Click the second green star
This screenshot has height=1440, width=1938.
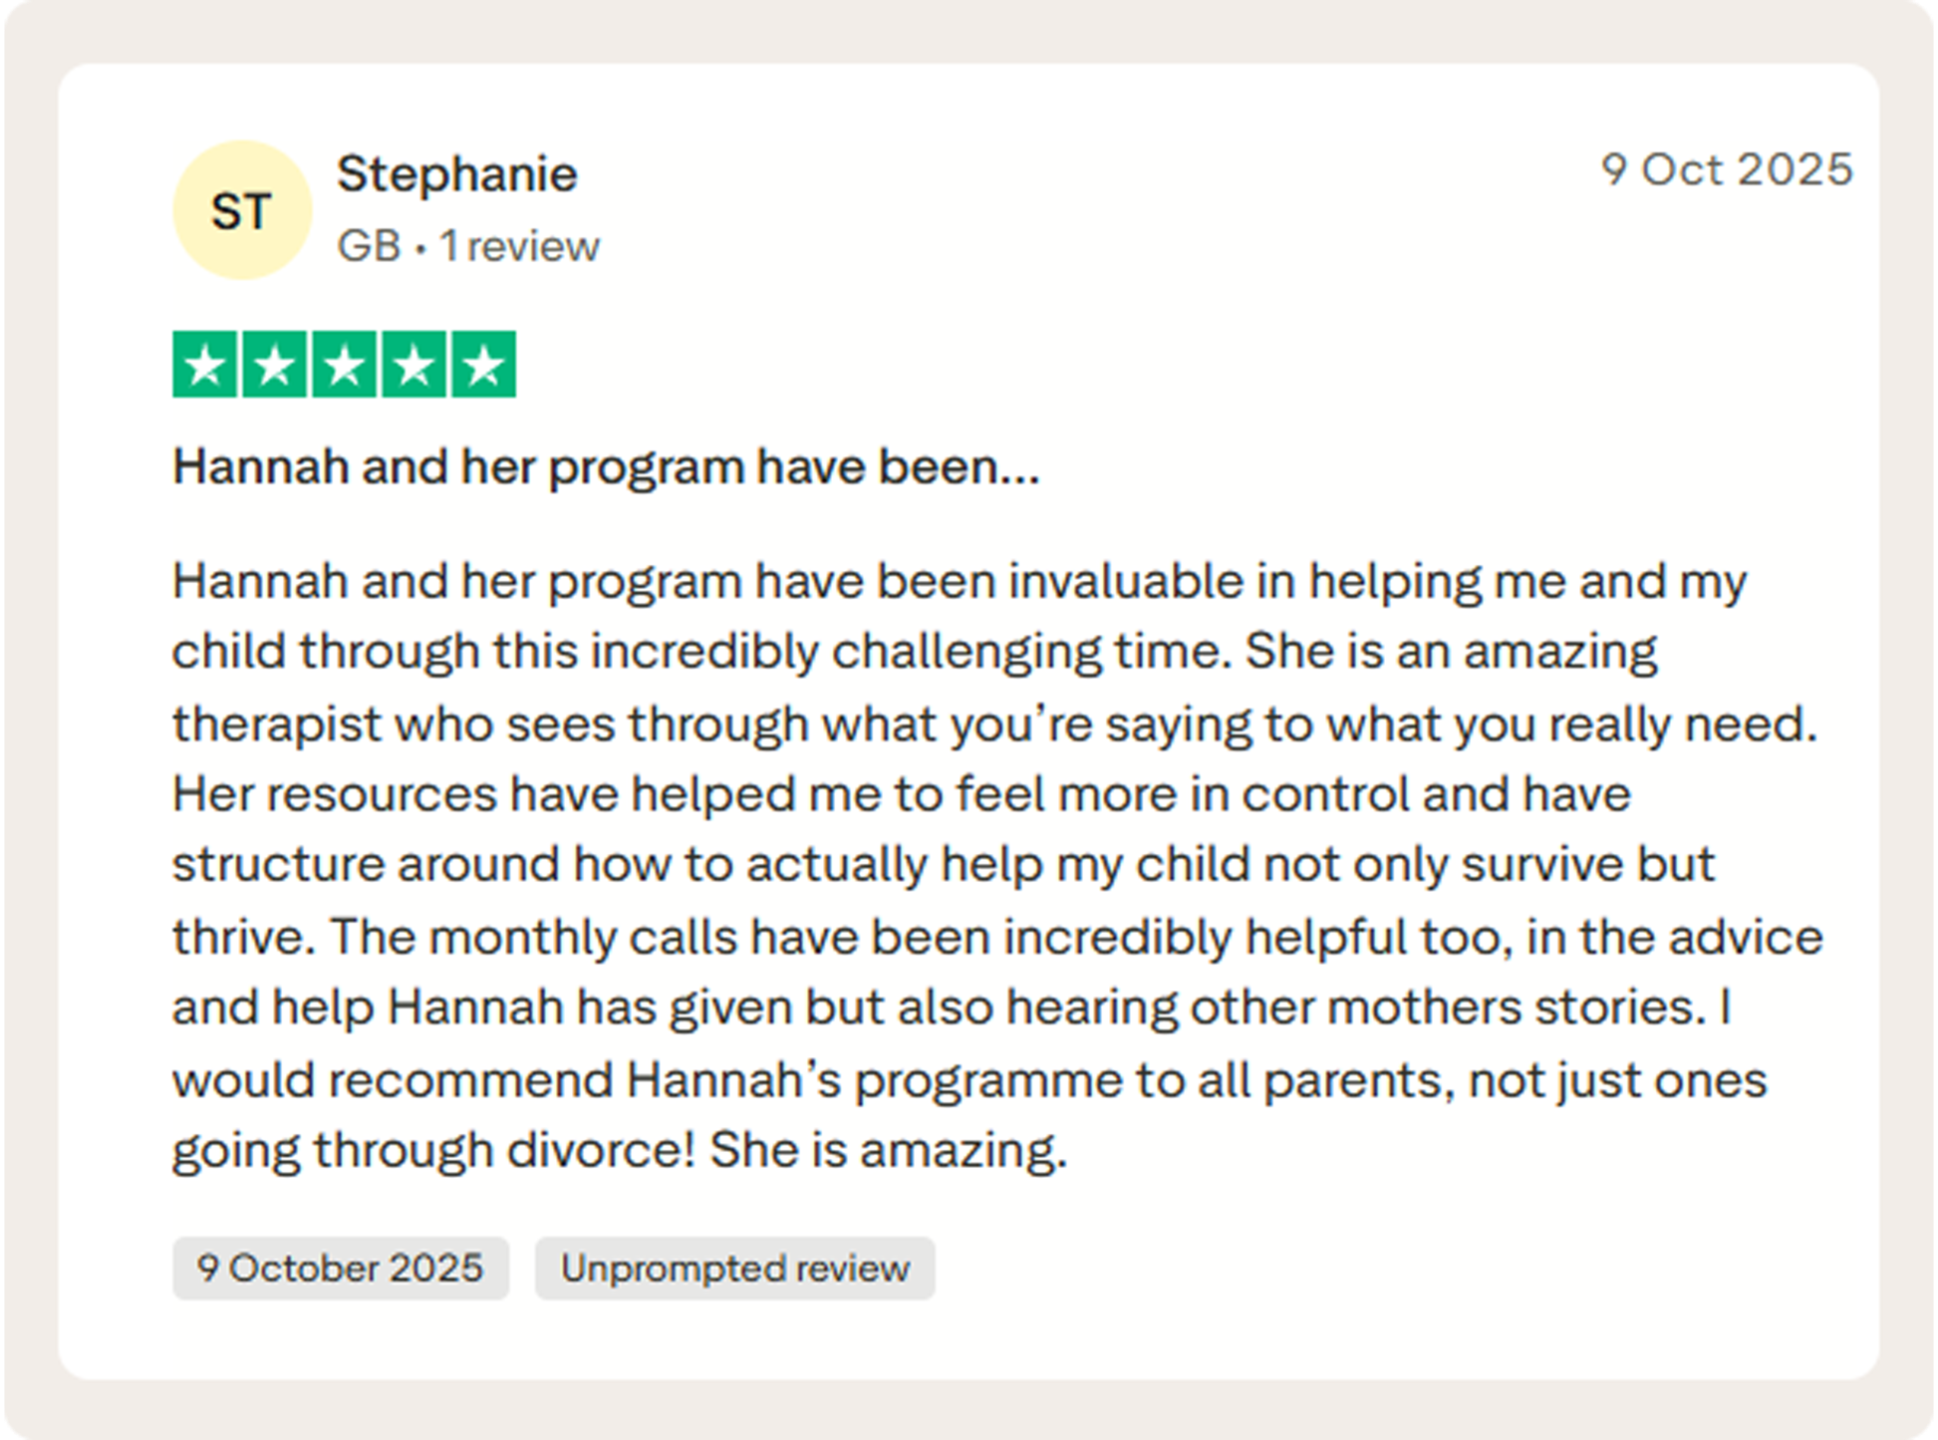[x=275, y=365]
